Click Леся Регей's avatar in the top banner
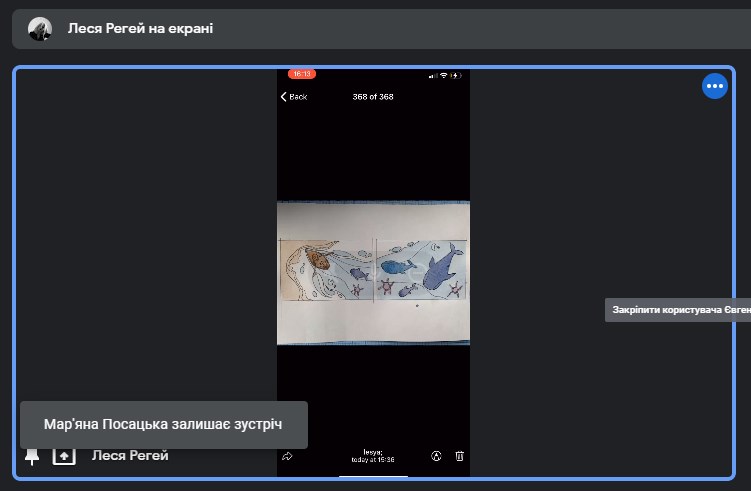This screenshot has width=751, height=491. pyautogui.click(x=40, y=29)
